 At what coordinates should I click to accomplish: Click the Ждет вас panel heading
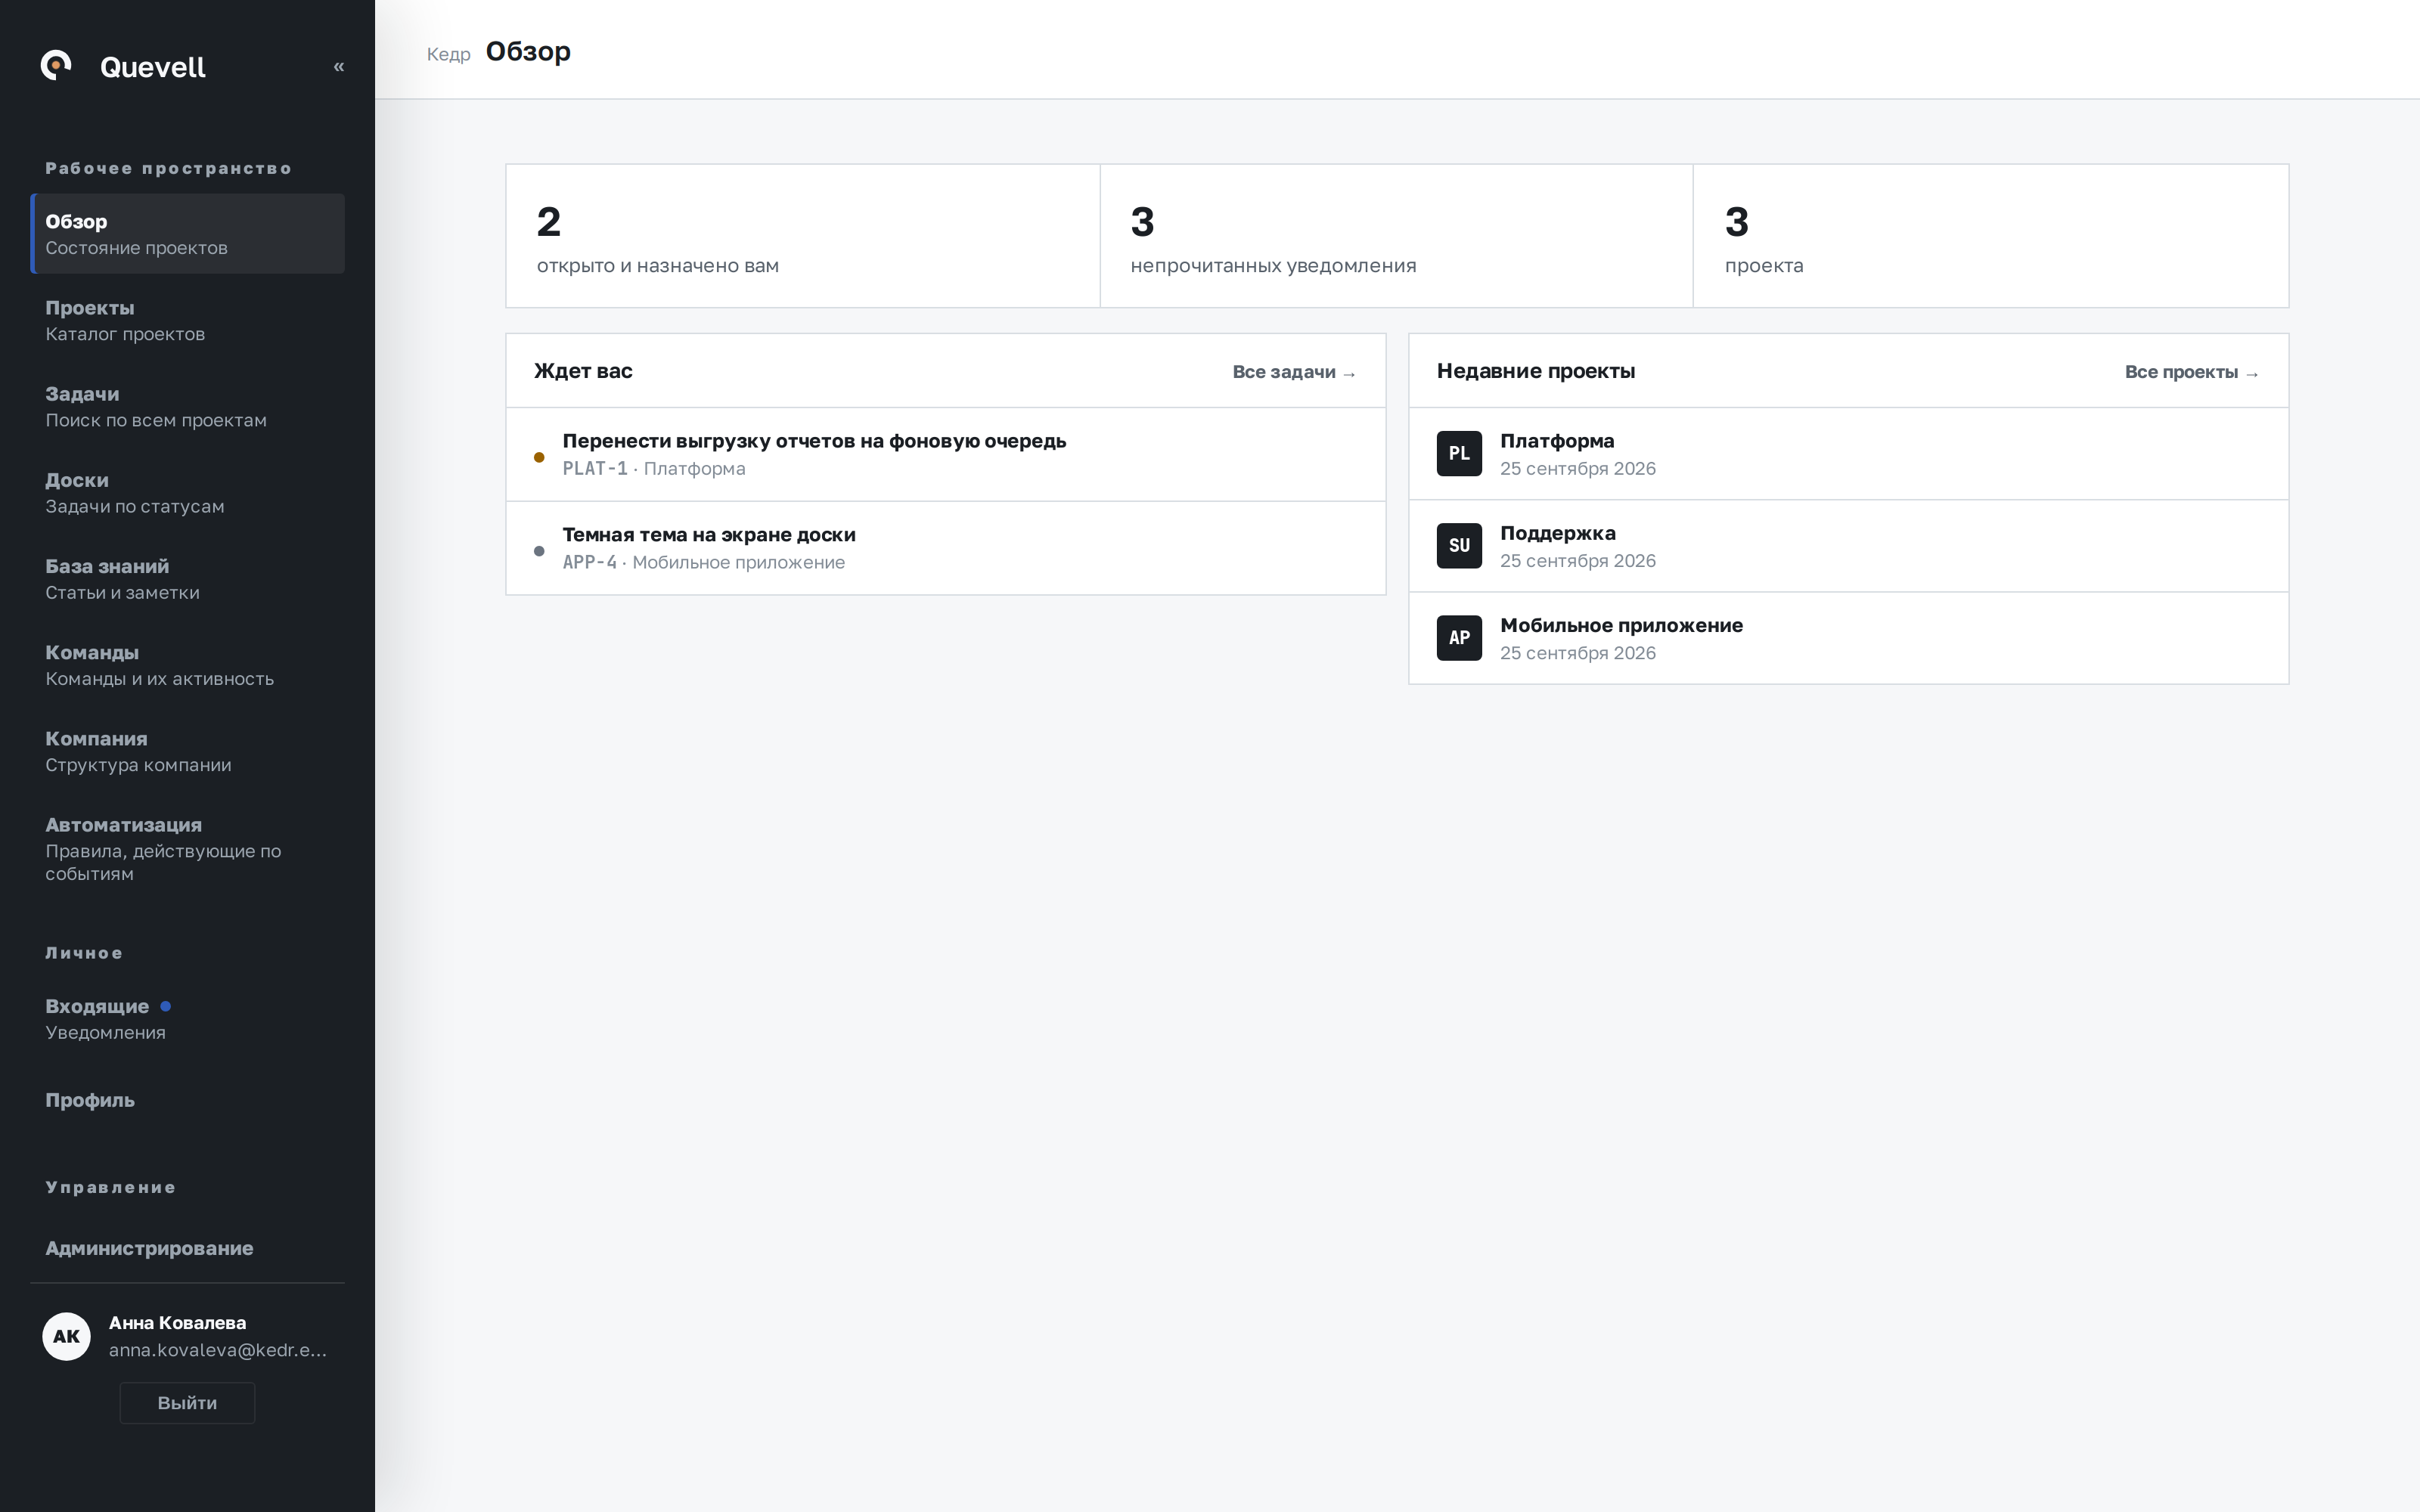(583, 371)
